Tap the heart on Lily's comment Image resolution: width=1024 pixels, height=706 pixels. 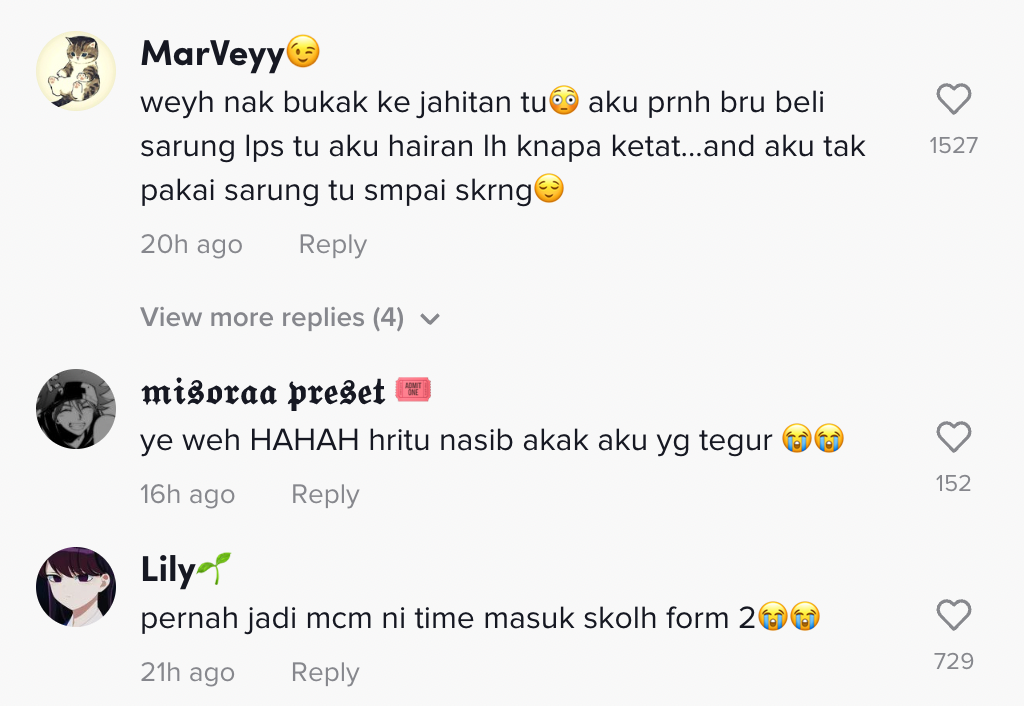pos(953,615)
